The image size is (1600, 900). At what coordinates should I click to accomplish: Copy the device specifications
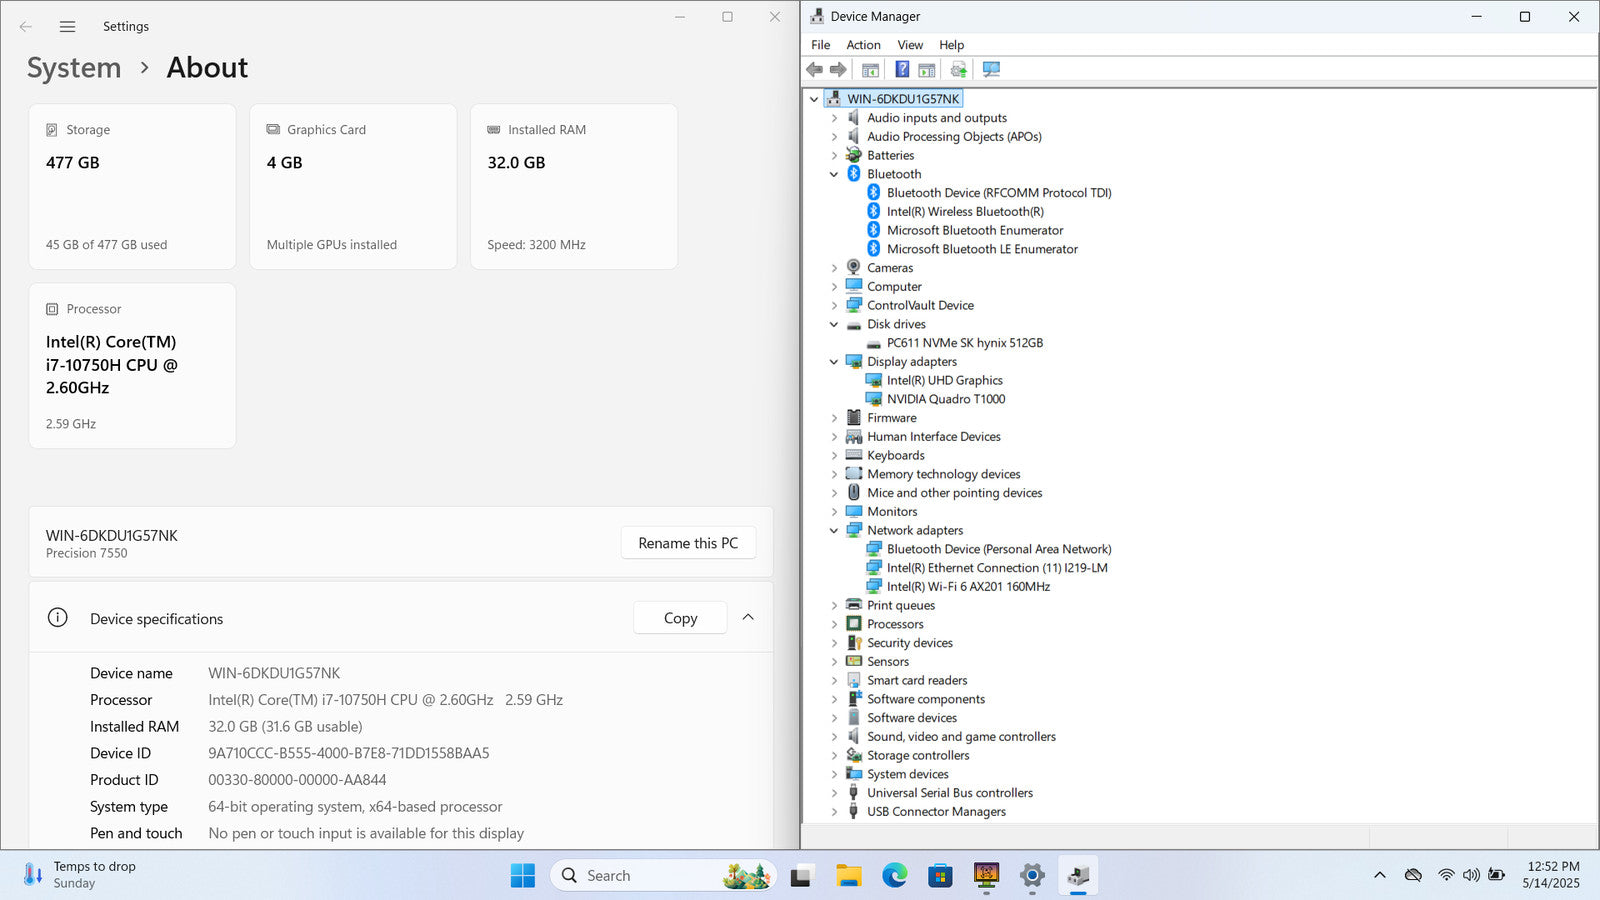[680, 618]
